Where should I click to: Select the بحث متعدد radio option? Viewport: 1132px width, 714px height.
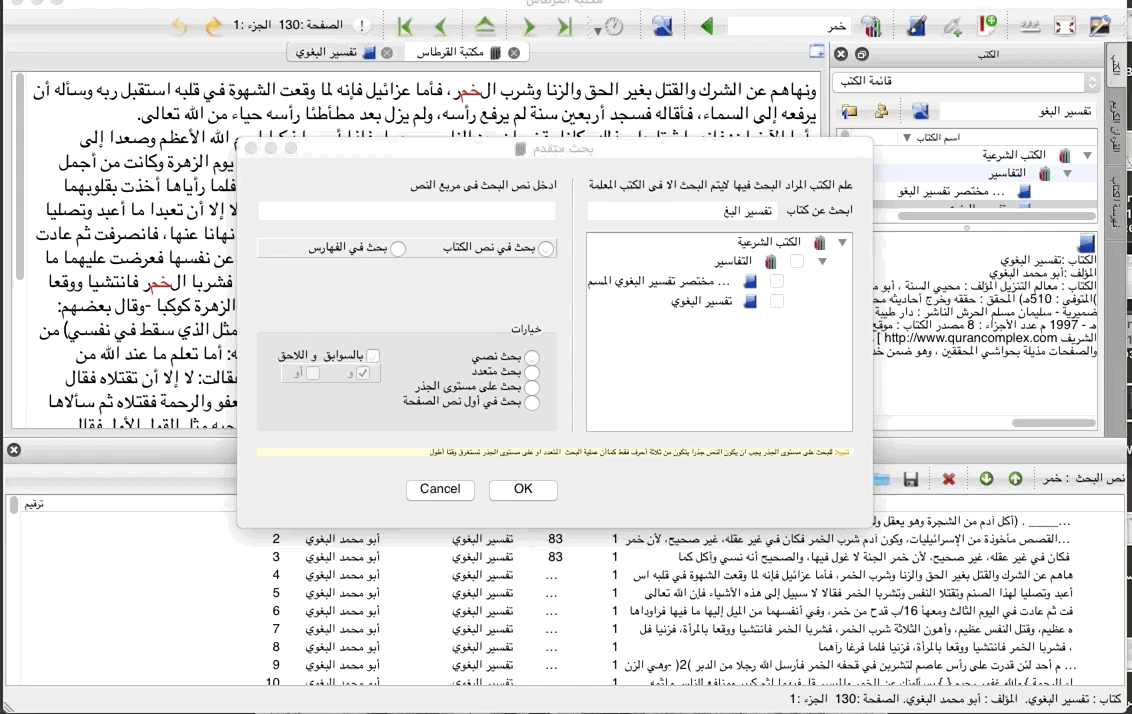click(x=532, y=373)
